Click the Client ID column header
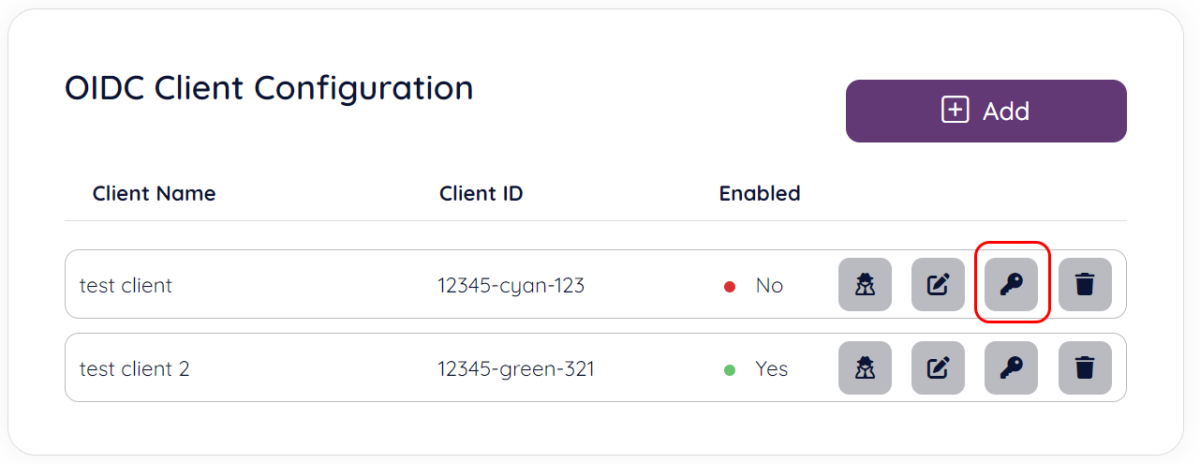 click(481, 193)
